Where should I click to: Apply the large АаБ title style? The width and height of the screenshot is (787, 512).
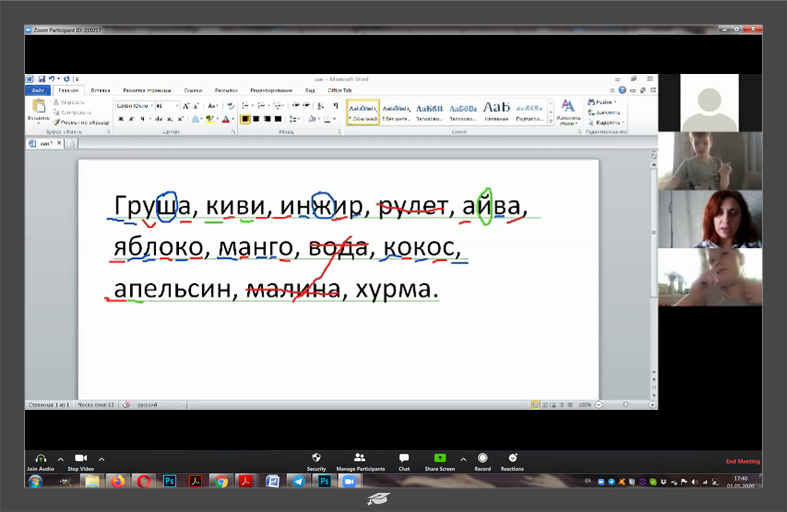[496, 112]
